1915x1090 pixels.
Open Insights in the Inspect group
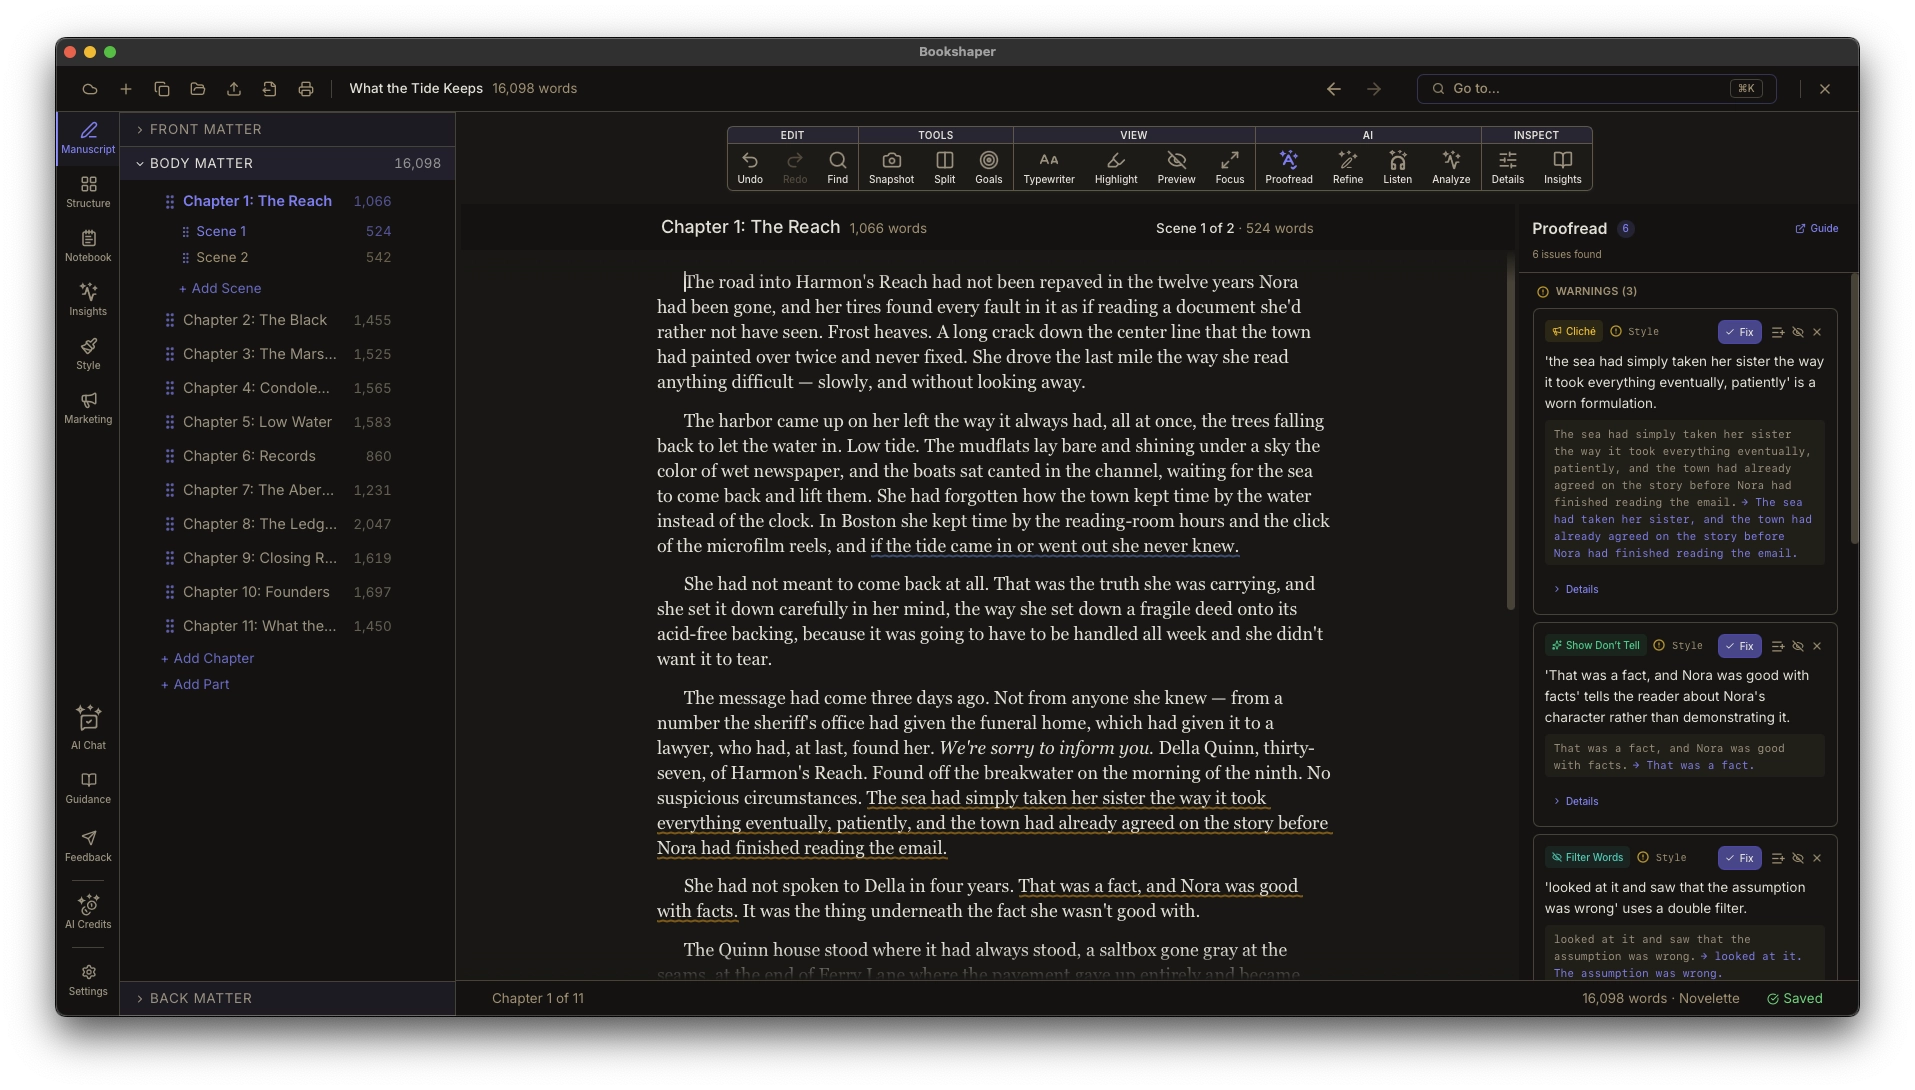(x=1562, y=167)
